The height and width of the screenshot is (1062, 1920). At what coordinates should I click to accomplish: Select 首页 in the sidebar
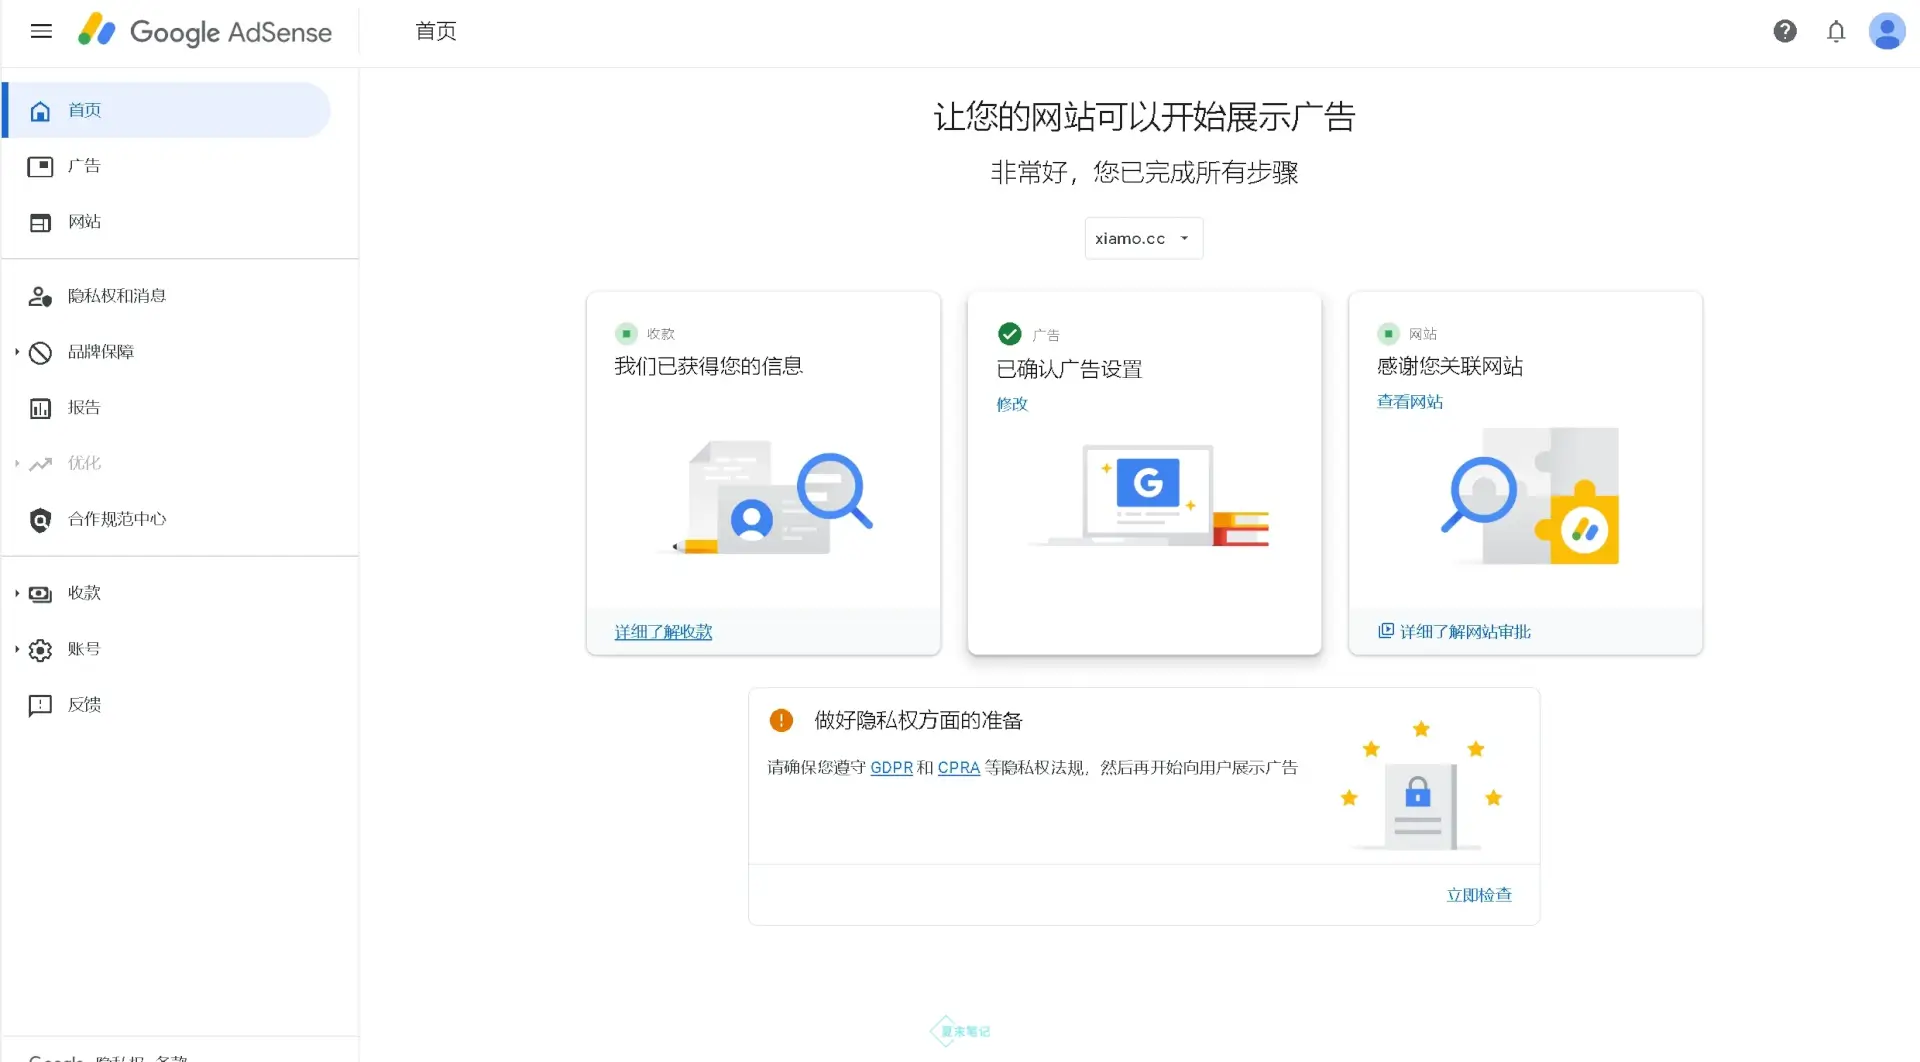click(167, 110)
